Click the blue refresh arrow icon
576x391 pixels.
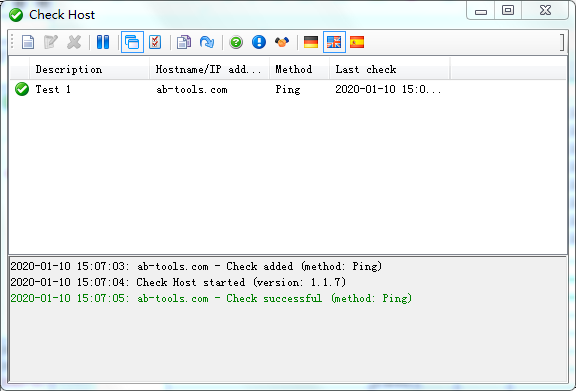click(207, 42)
